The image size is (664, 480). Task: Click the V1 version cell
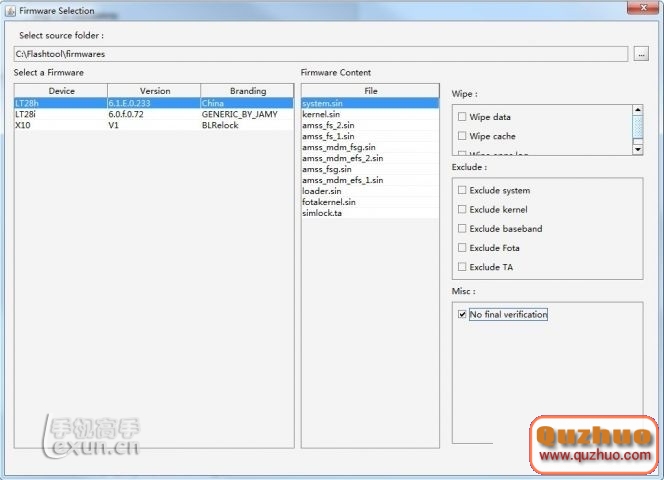154,125
